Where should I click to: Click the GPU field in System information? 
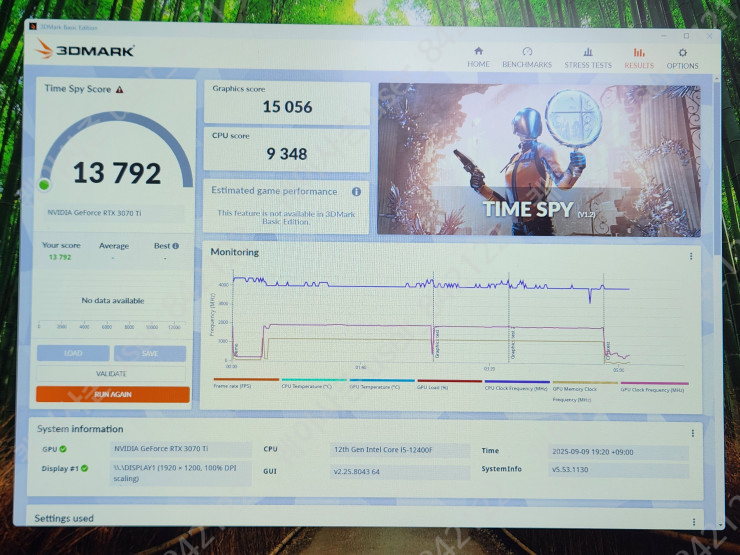pyautogui.click(x=181, y=449)
